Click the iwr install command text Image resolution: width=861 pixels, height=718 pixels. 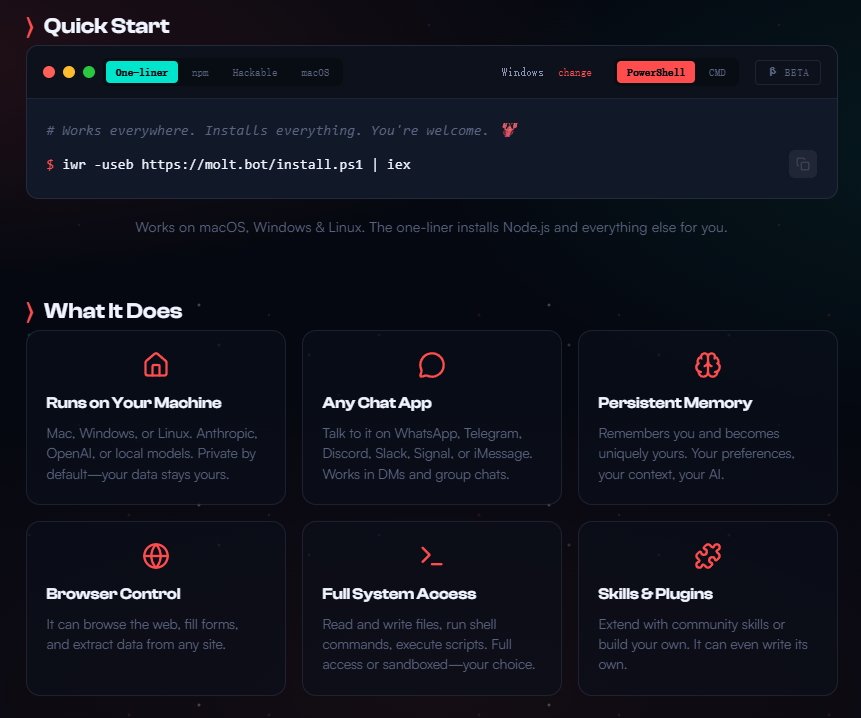click(236, 164)
